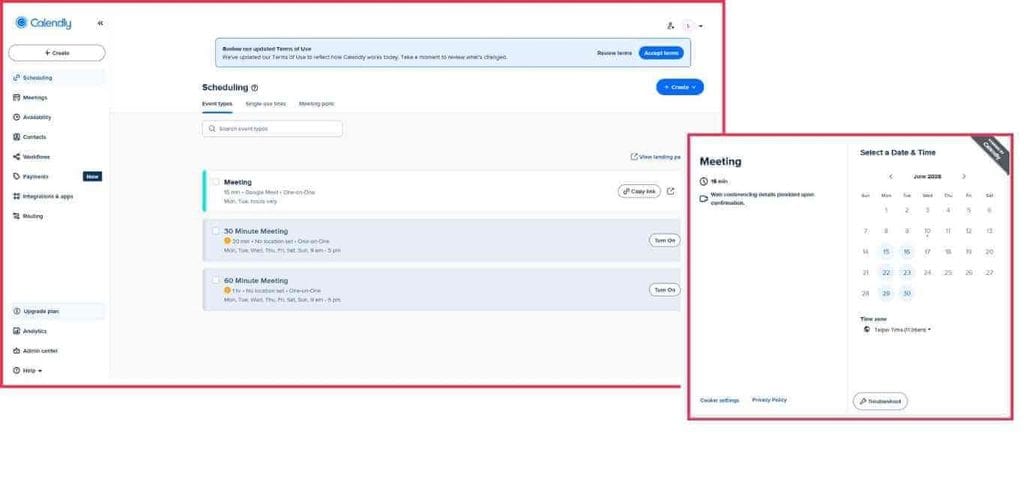The image size is (1024, 487).
Task: Click Upgrade plan in the sidebar
Action: [57, 311]
